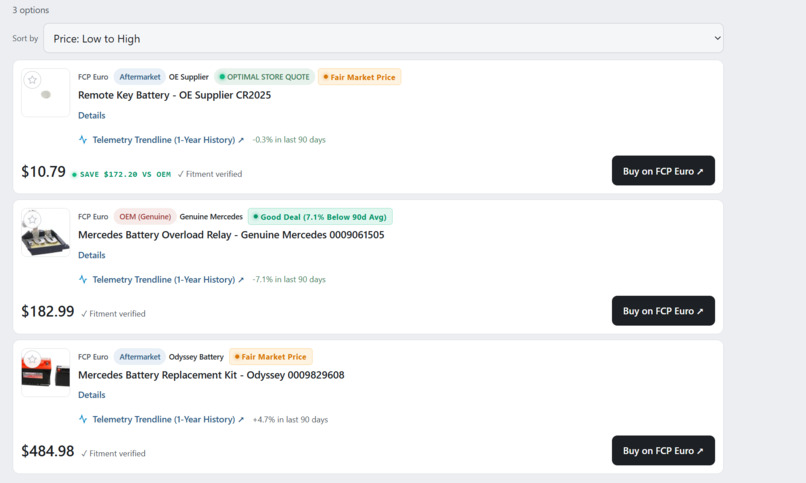Click Details link for Battery Overload Relay
Image resolution: width=806 pixels, height=483 pixels.
tap(91, 255)
